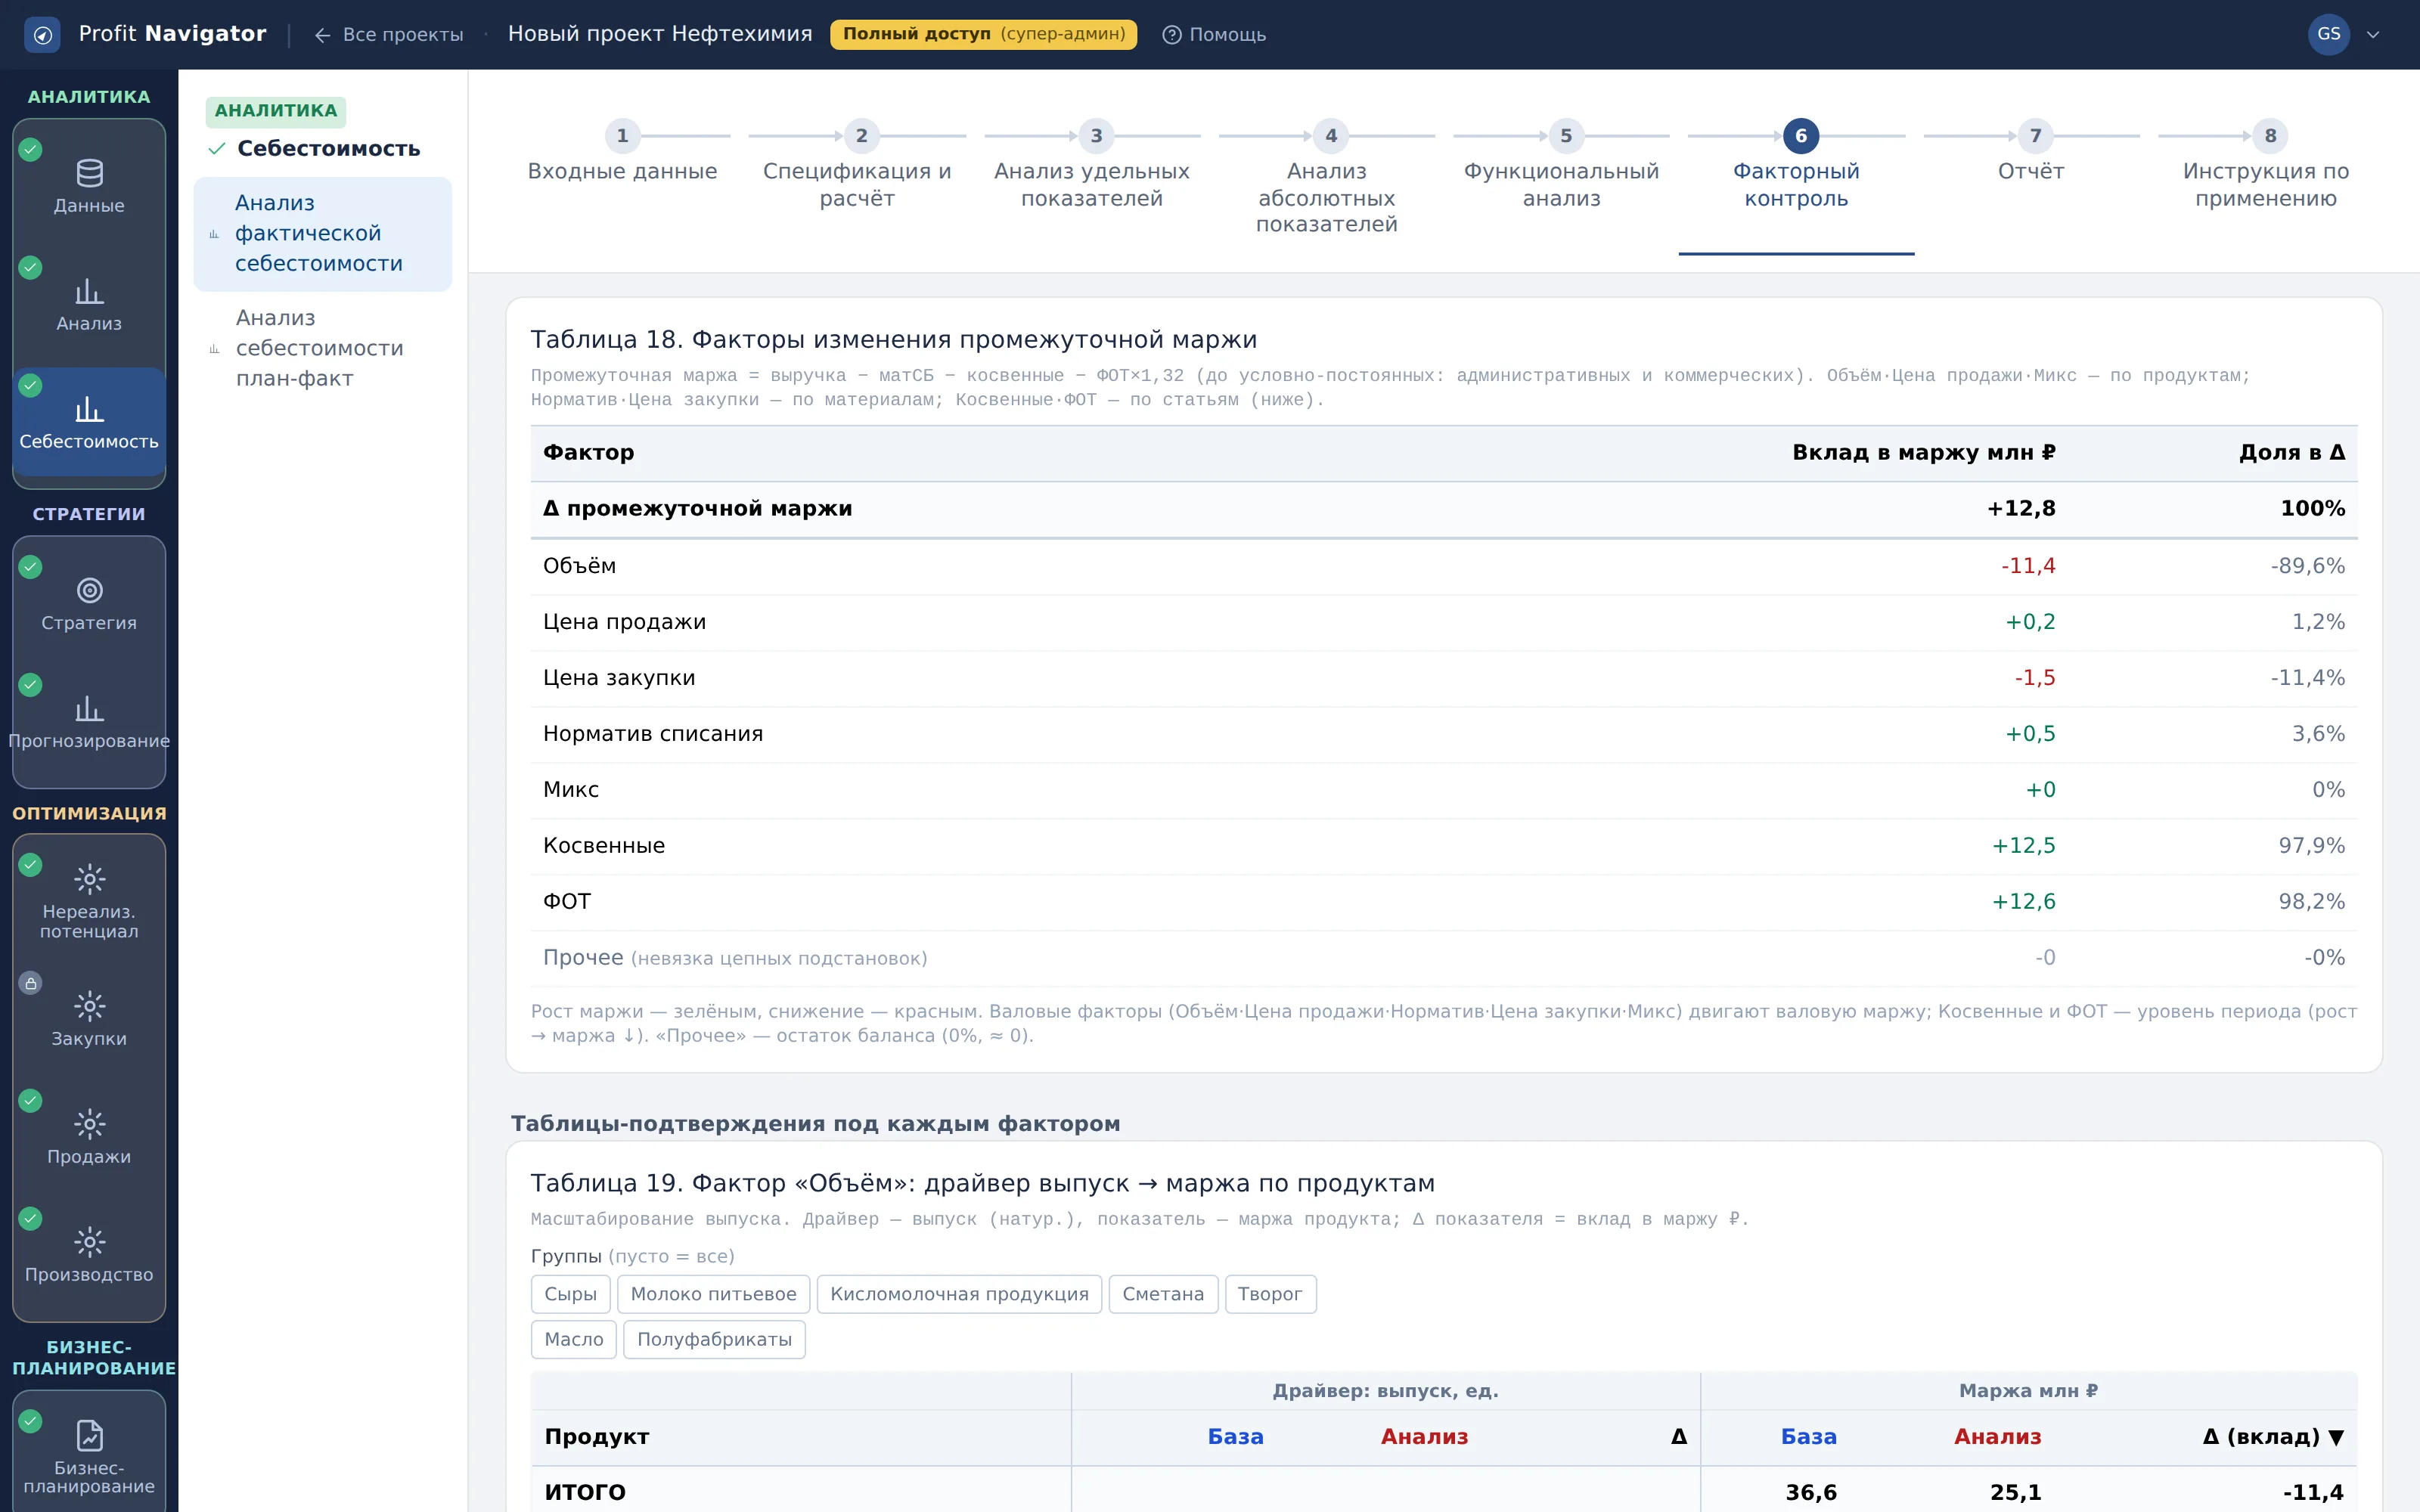Open the Анализ sidebar section

89,304
